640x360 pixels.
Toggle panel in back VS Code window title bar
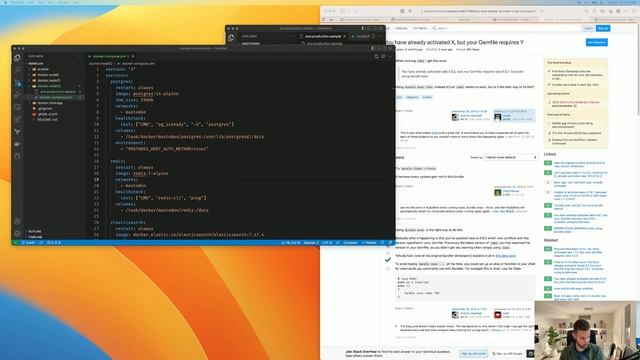(x=369, y=28)
